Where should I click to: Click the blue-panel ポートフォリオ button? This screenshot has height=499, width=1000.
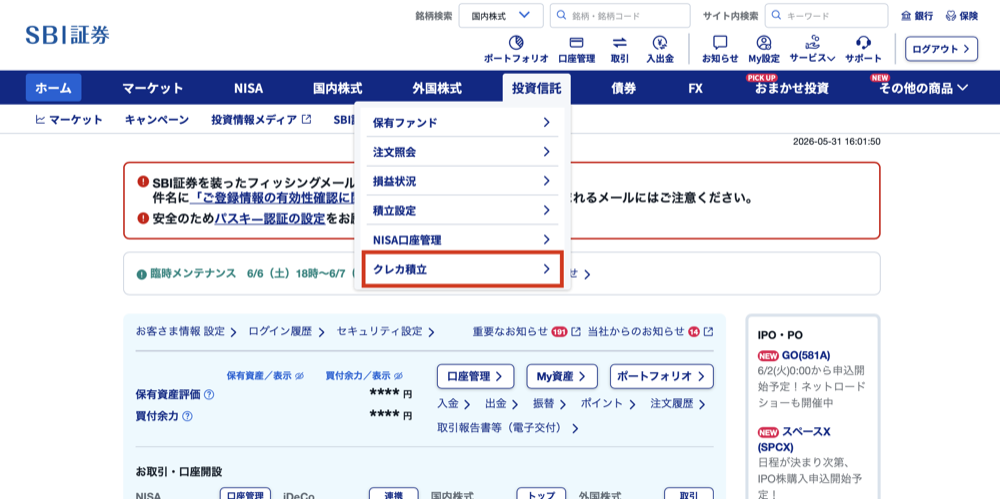coord(661,376)
